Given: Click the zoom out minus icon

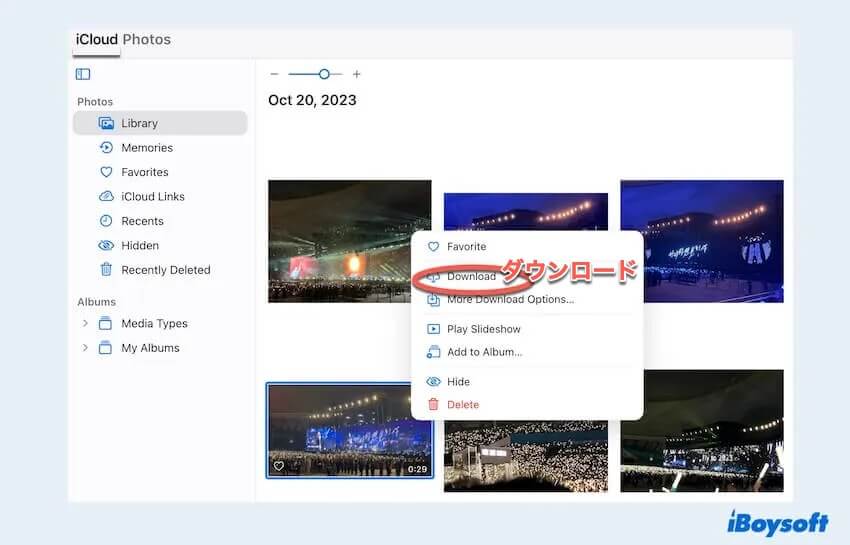Looking at the screenshot, I should (x=275, y=74).
